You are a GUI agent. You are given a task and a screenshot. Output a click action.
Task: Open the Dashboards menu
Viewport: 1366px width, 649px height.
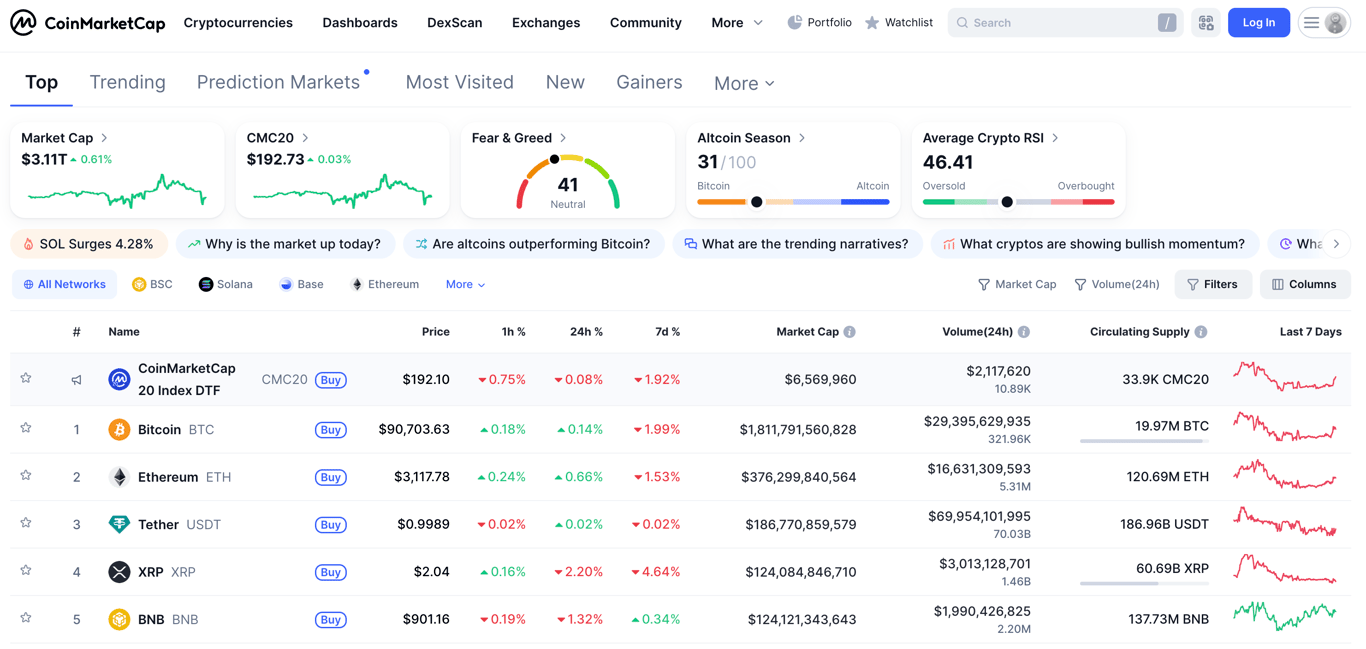(360, 22)
